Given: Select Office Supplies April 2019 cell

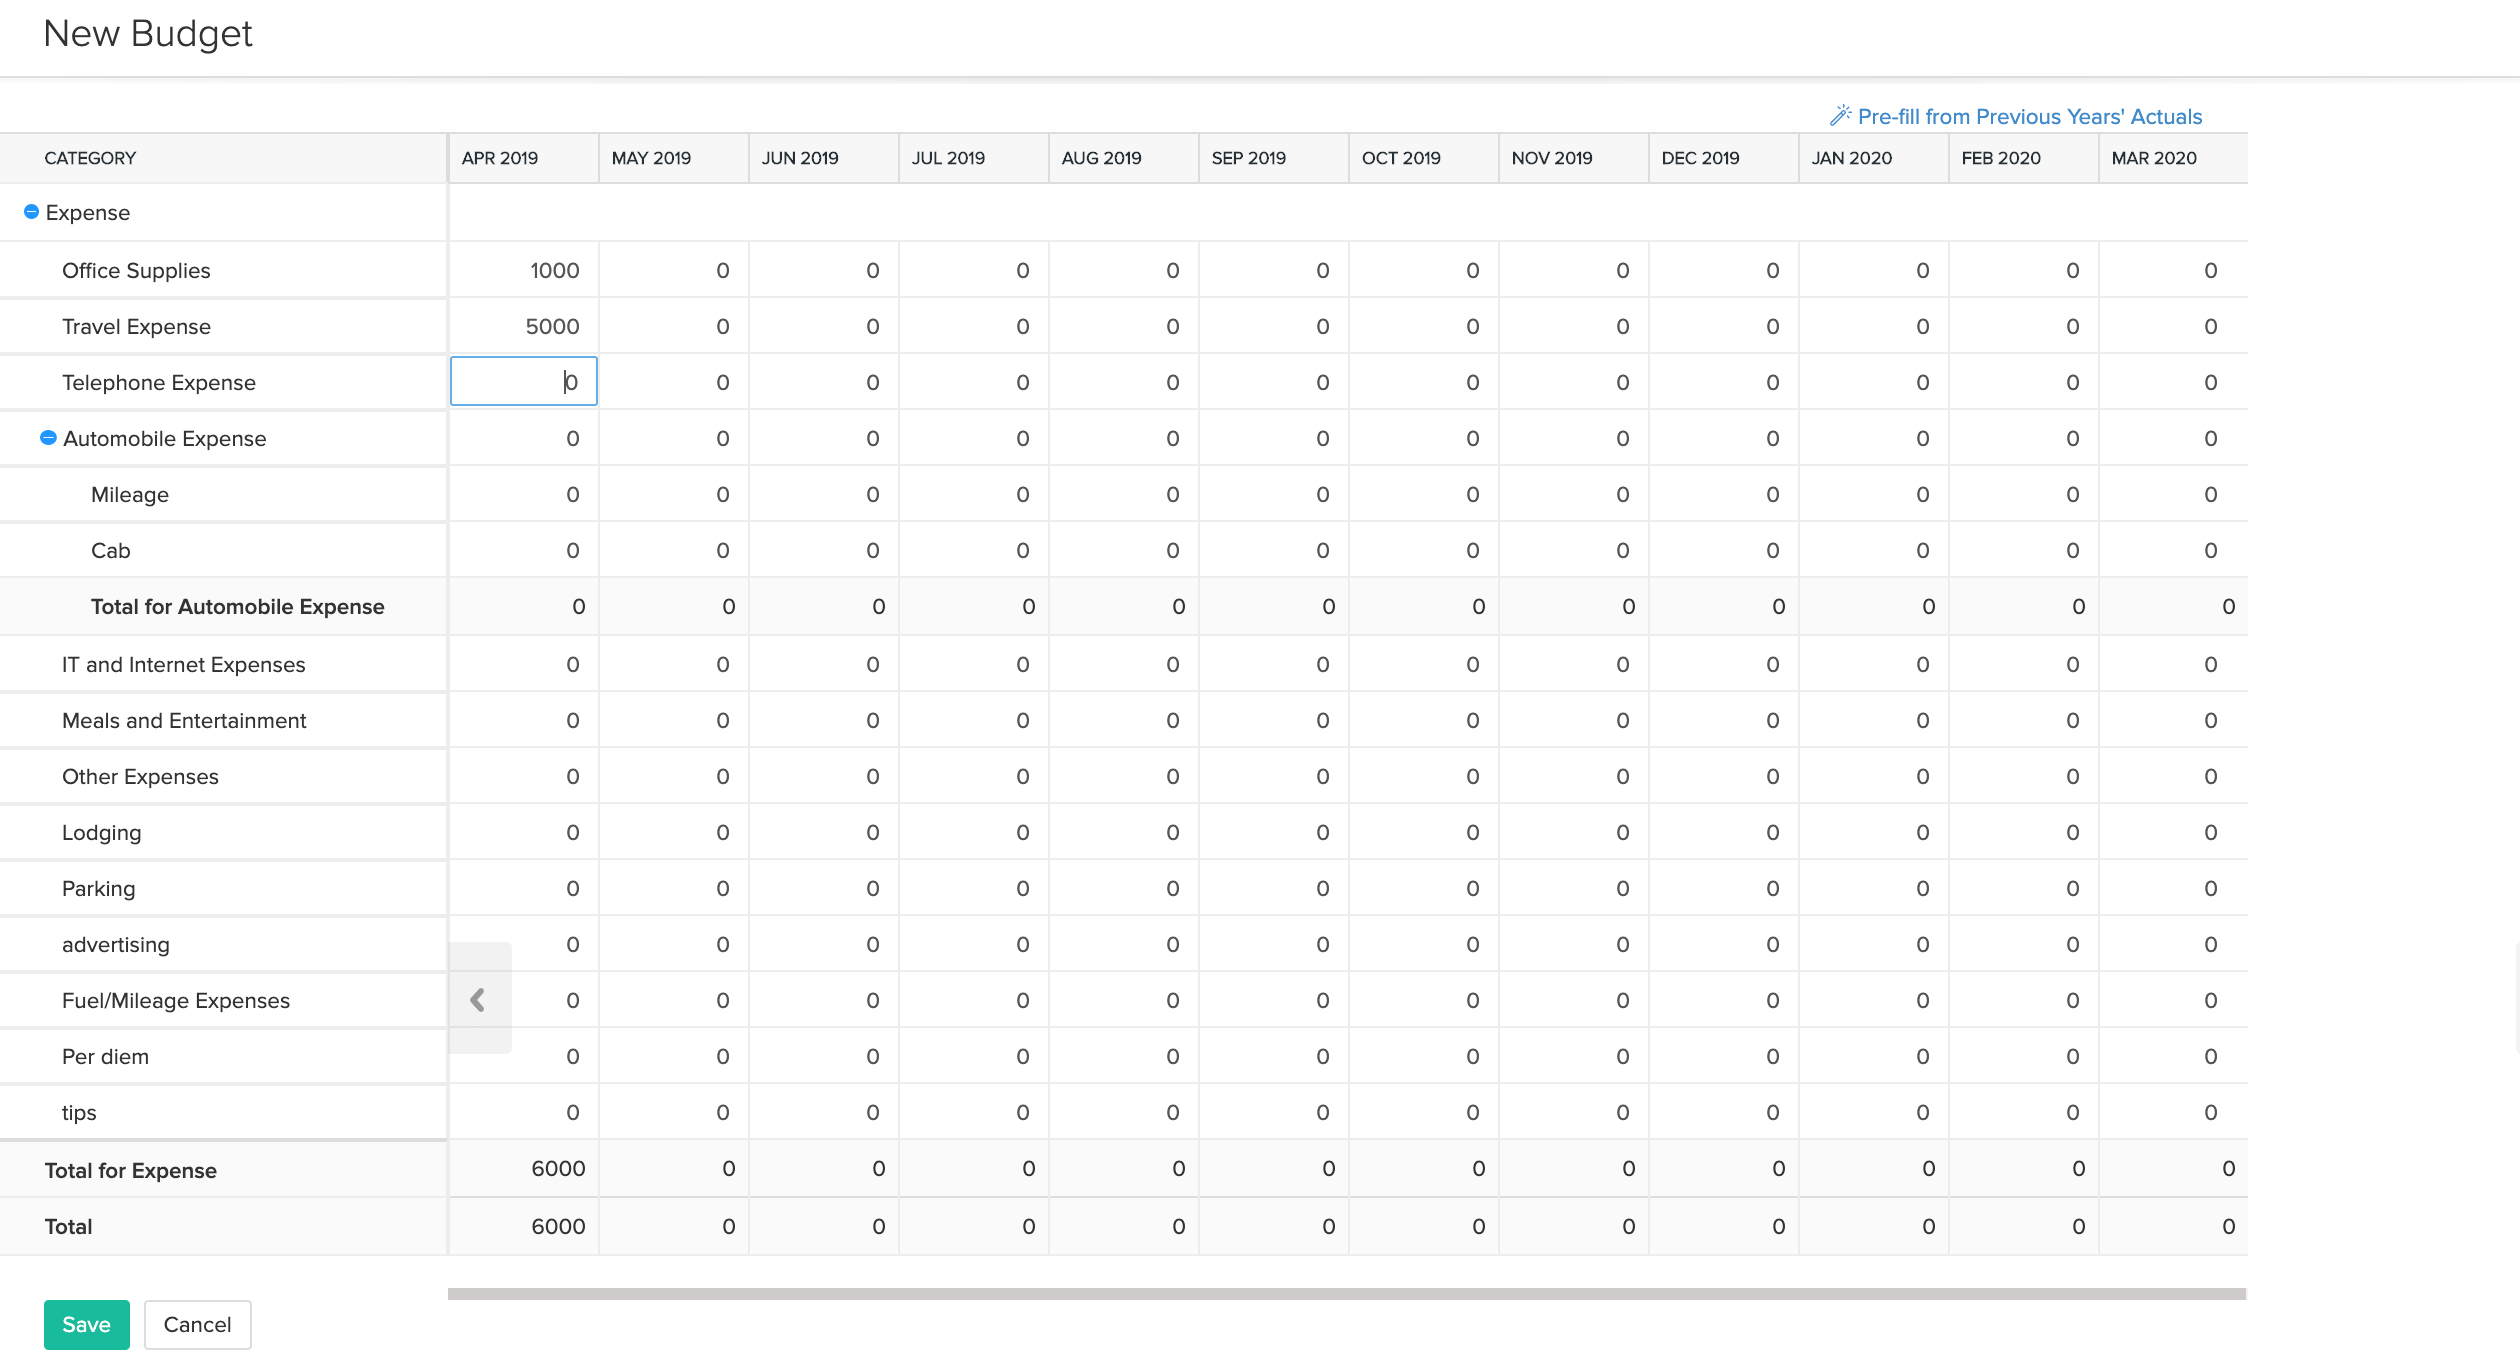Looking at the screenshot, I should coord(524,271).
